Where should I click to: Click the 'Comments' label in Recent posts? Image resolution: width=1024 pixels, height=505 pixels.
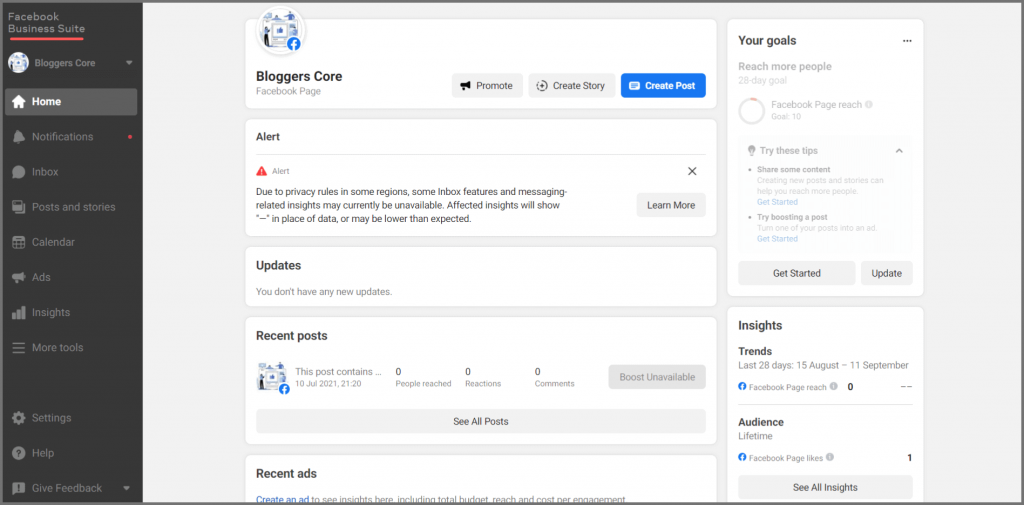554,383
